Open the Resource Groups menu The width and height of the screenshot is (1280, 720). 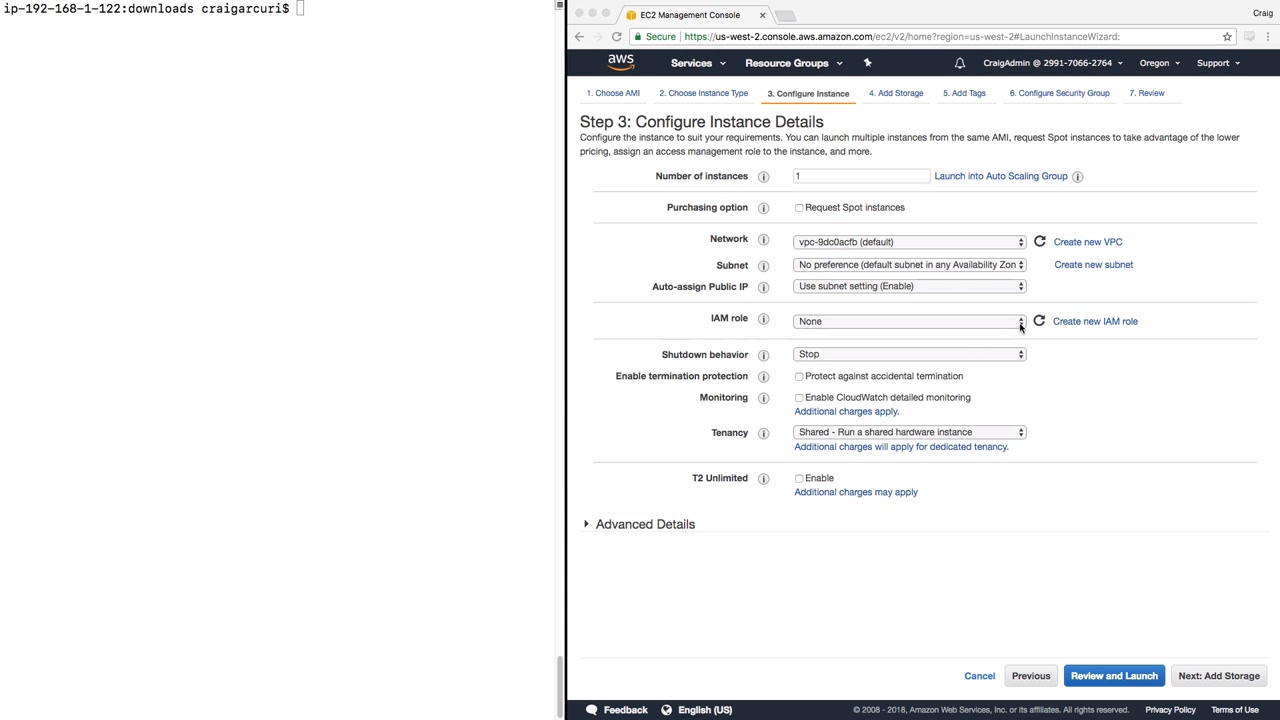click(x=794, y=63)
